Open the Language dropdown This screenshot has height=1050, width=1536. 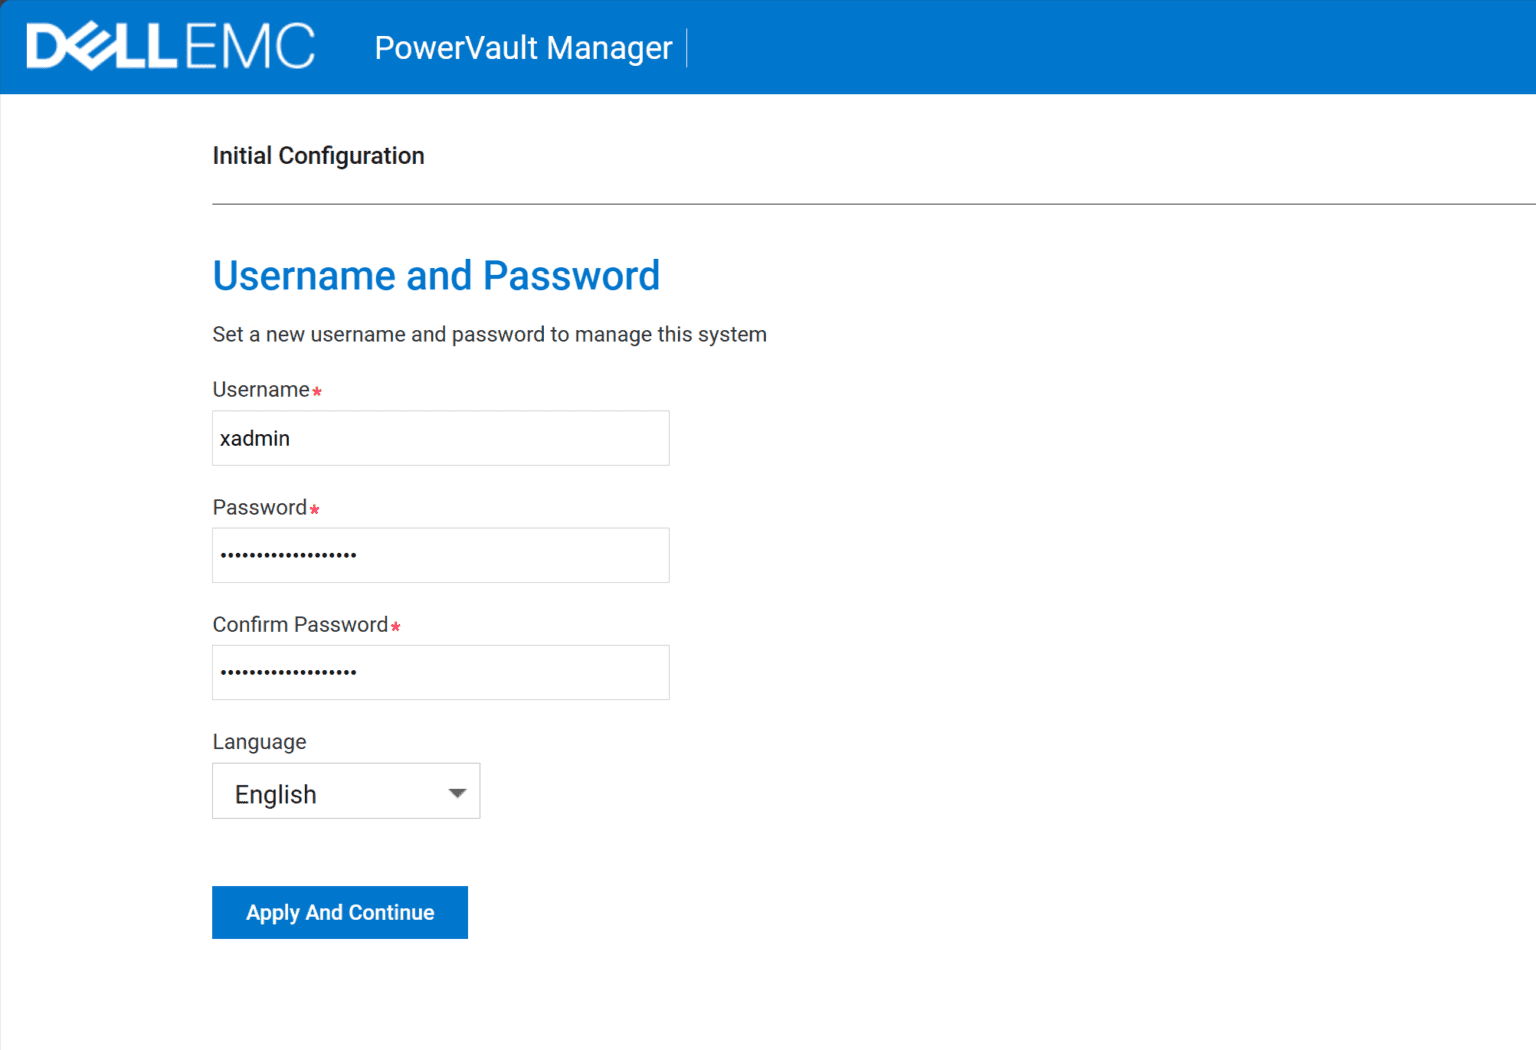pos(345,791)
